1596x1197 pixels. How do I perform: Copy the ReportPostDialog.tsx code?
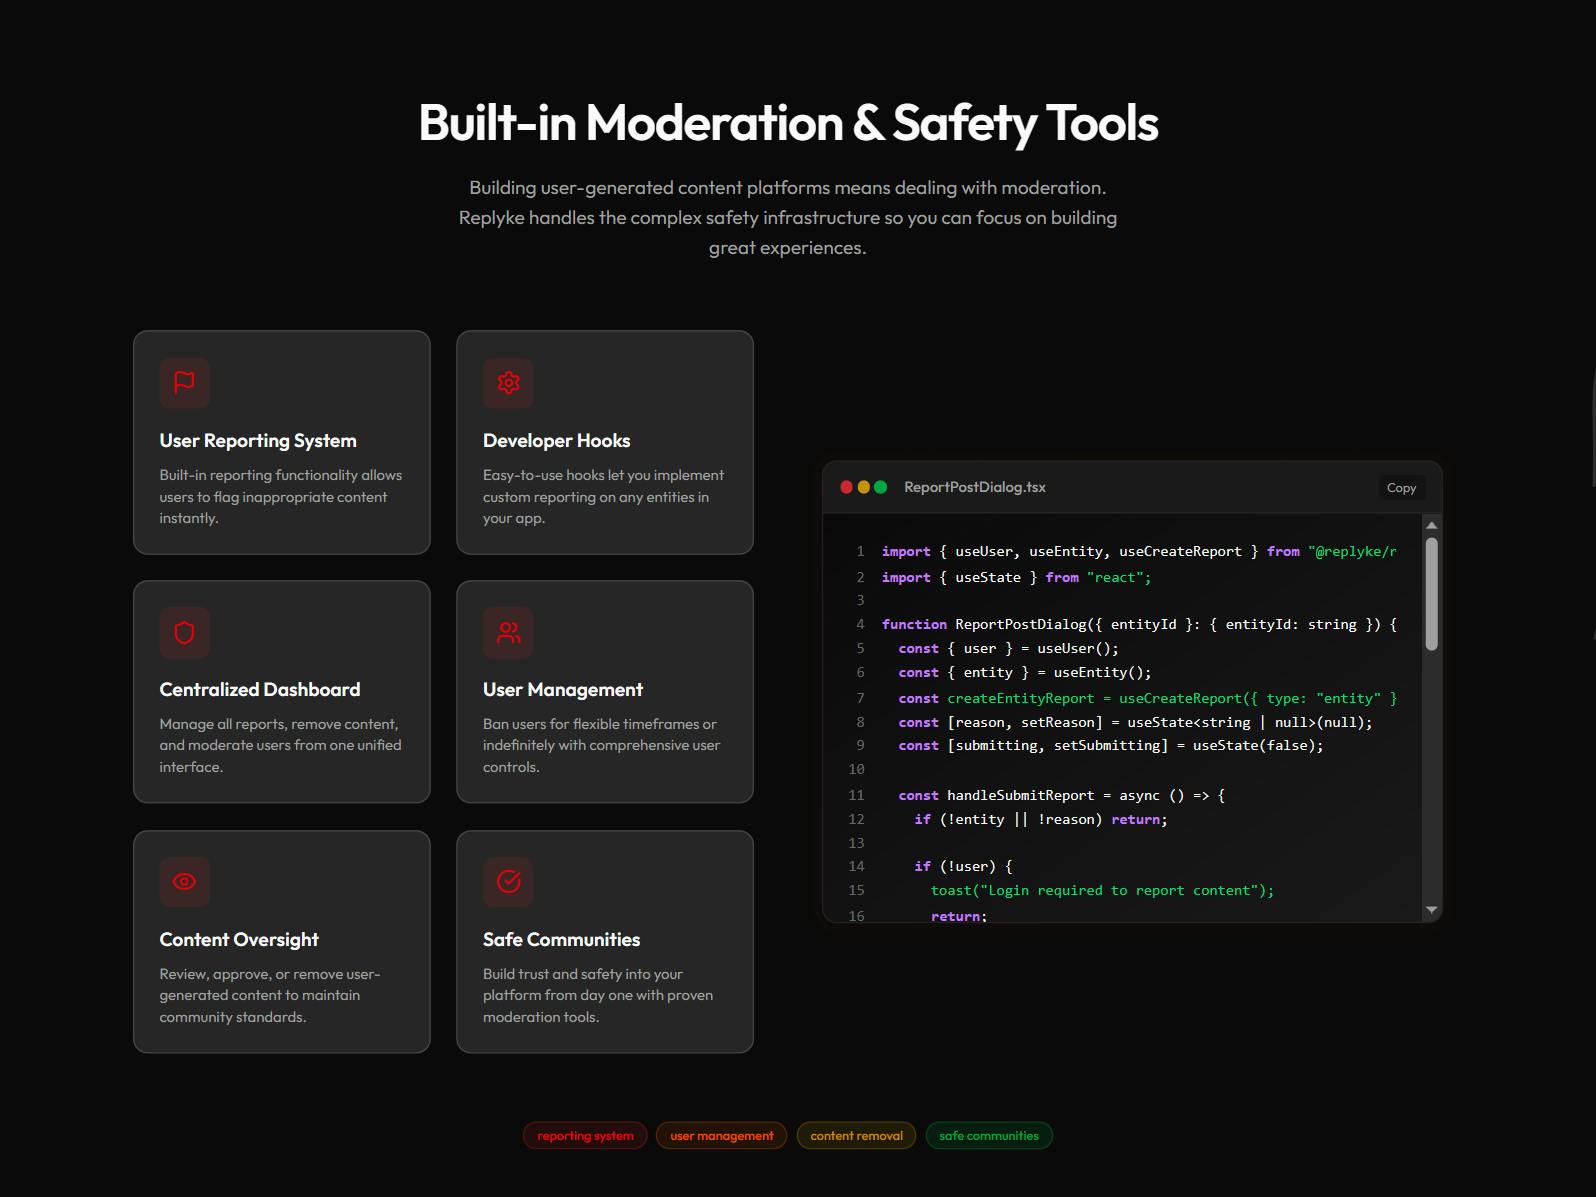(x=1401, y=487)
